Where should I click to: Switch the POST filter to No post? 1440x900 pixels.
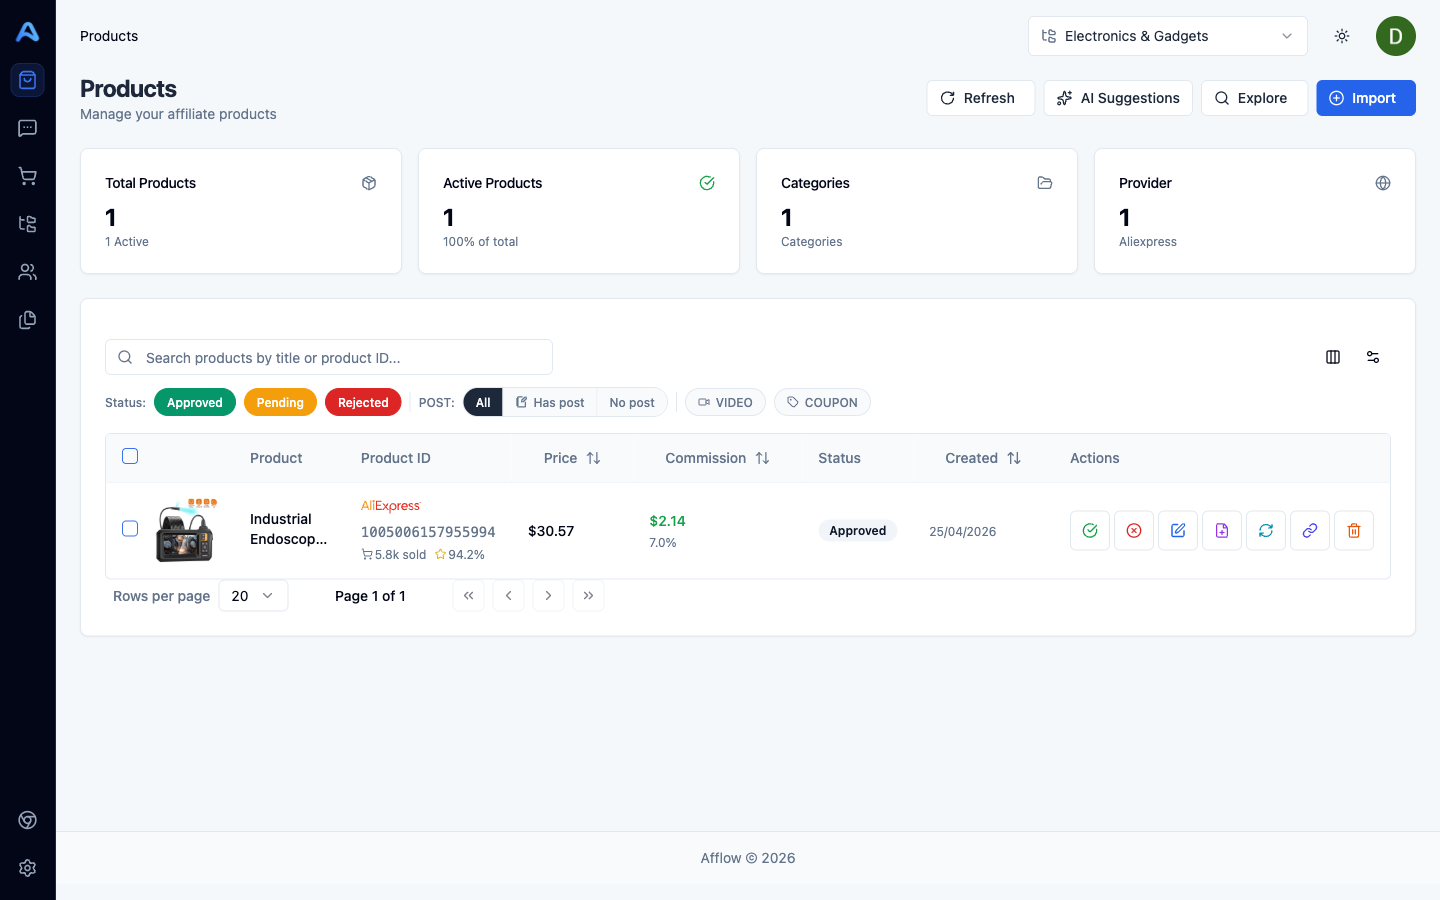pyautogui.click(x=631, y=402)
